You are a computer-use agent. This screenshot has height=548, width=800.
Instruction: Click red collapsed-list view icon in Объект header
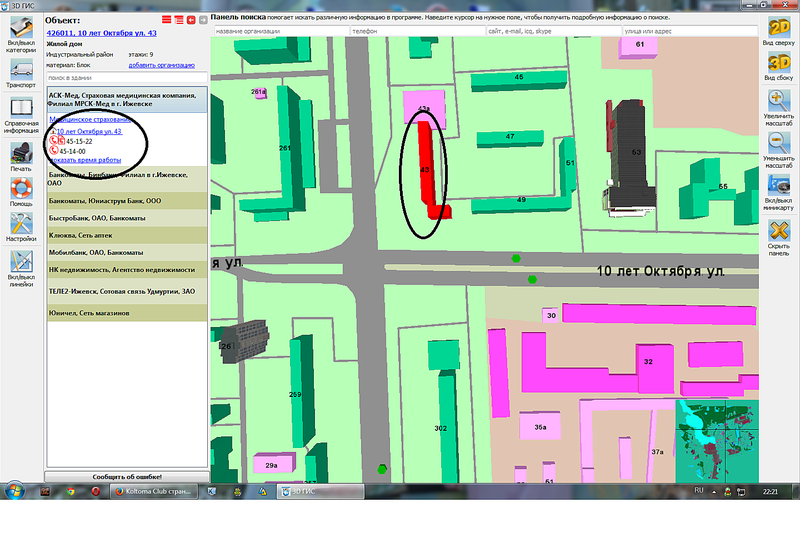166,20
